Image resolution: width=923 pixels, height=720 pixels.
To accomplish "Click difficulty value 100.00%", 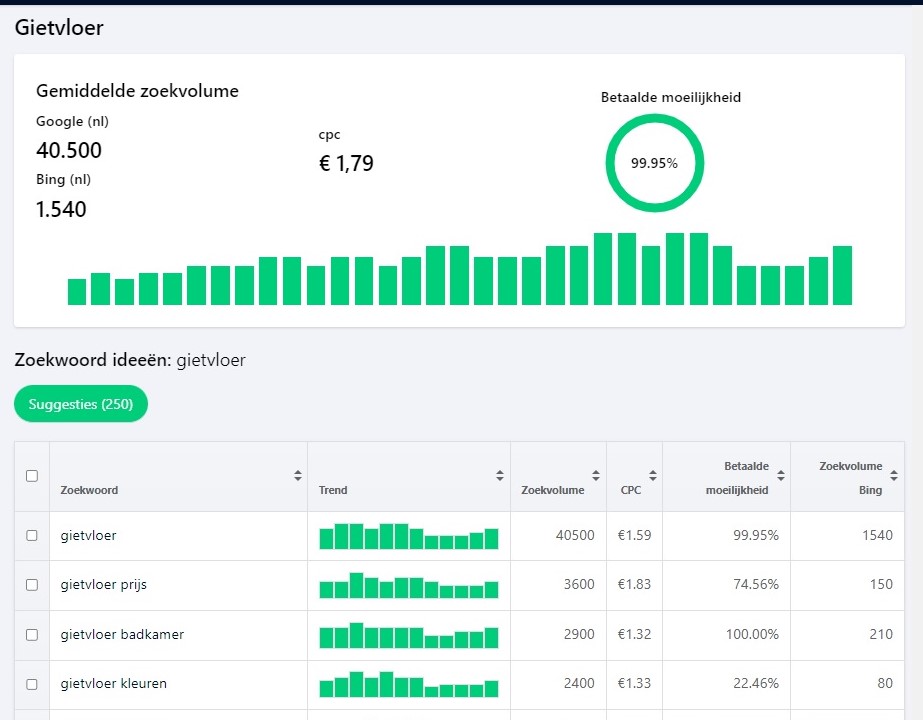I will point(752,635).
